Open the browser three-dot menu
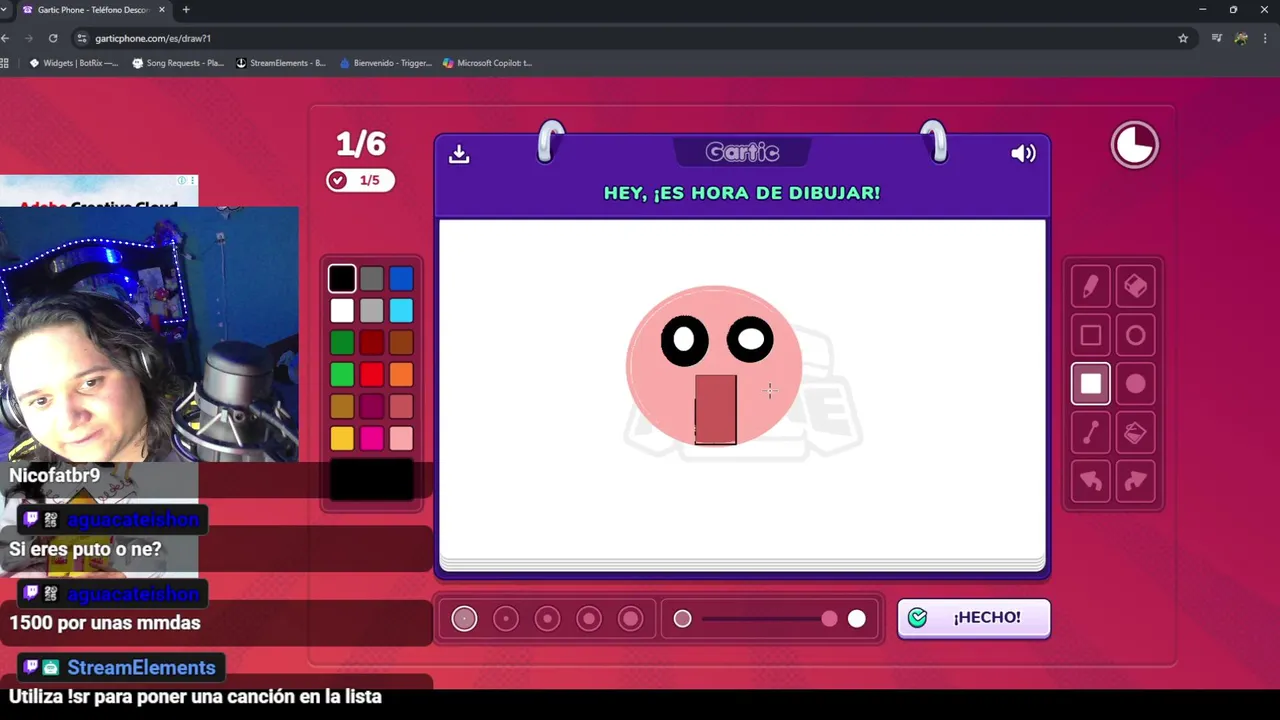This screenshot has width=1280, height=720. pos(1265,38)
